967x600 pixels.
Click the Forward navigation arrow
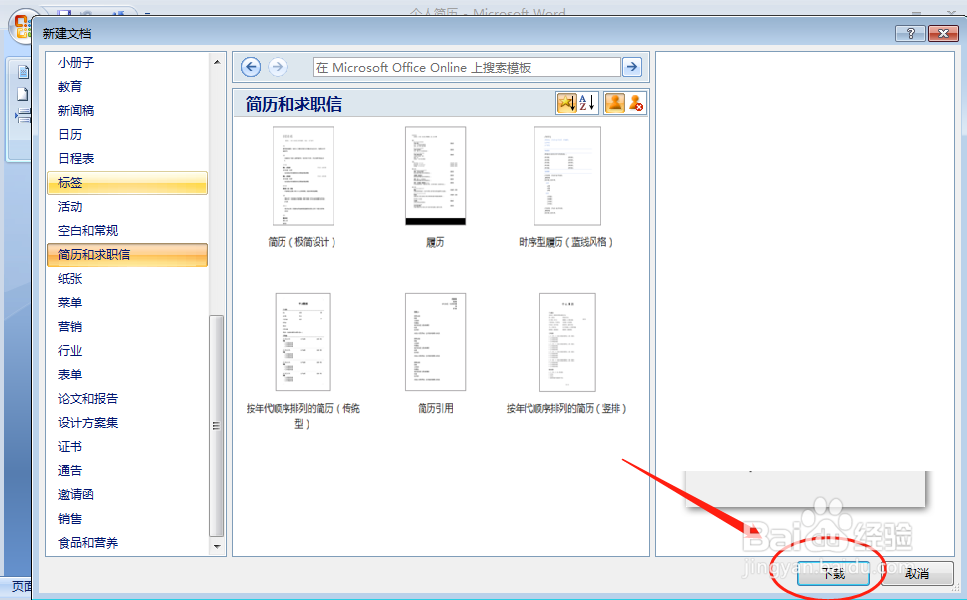click(278, 67)
